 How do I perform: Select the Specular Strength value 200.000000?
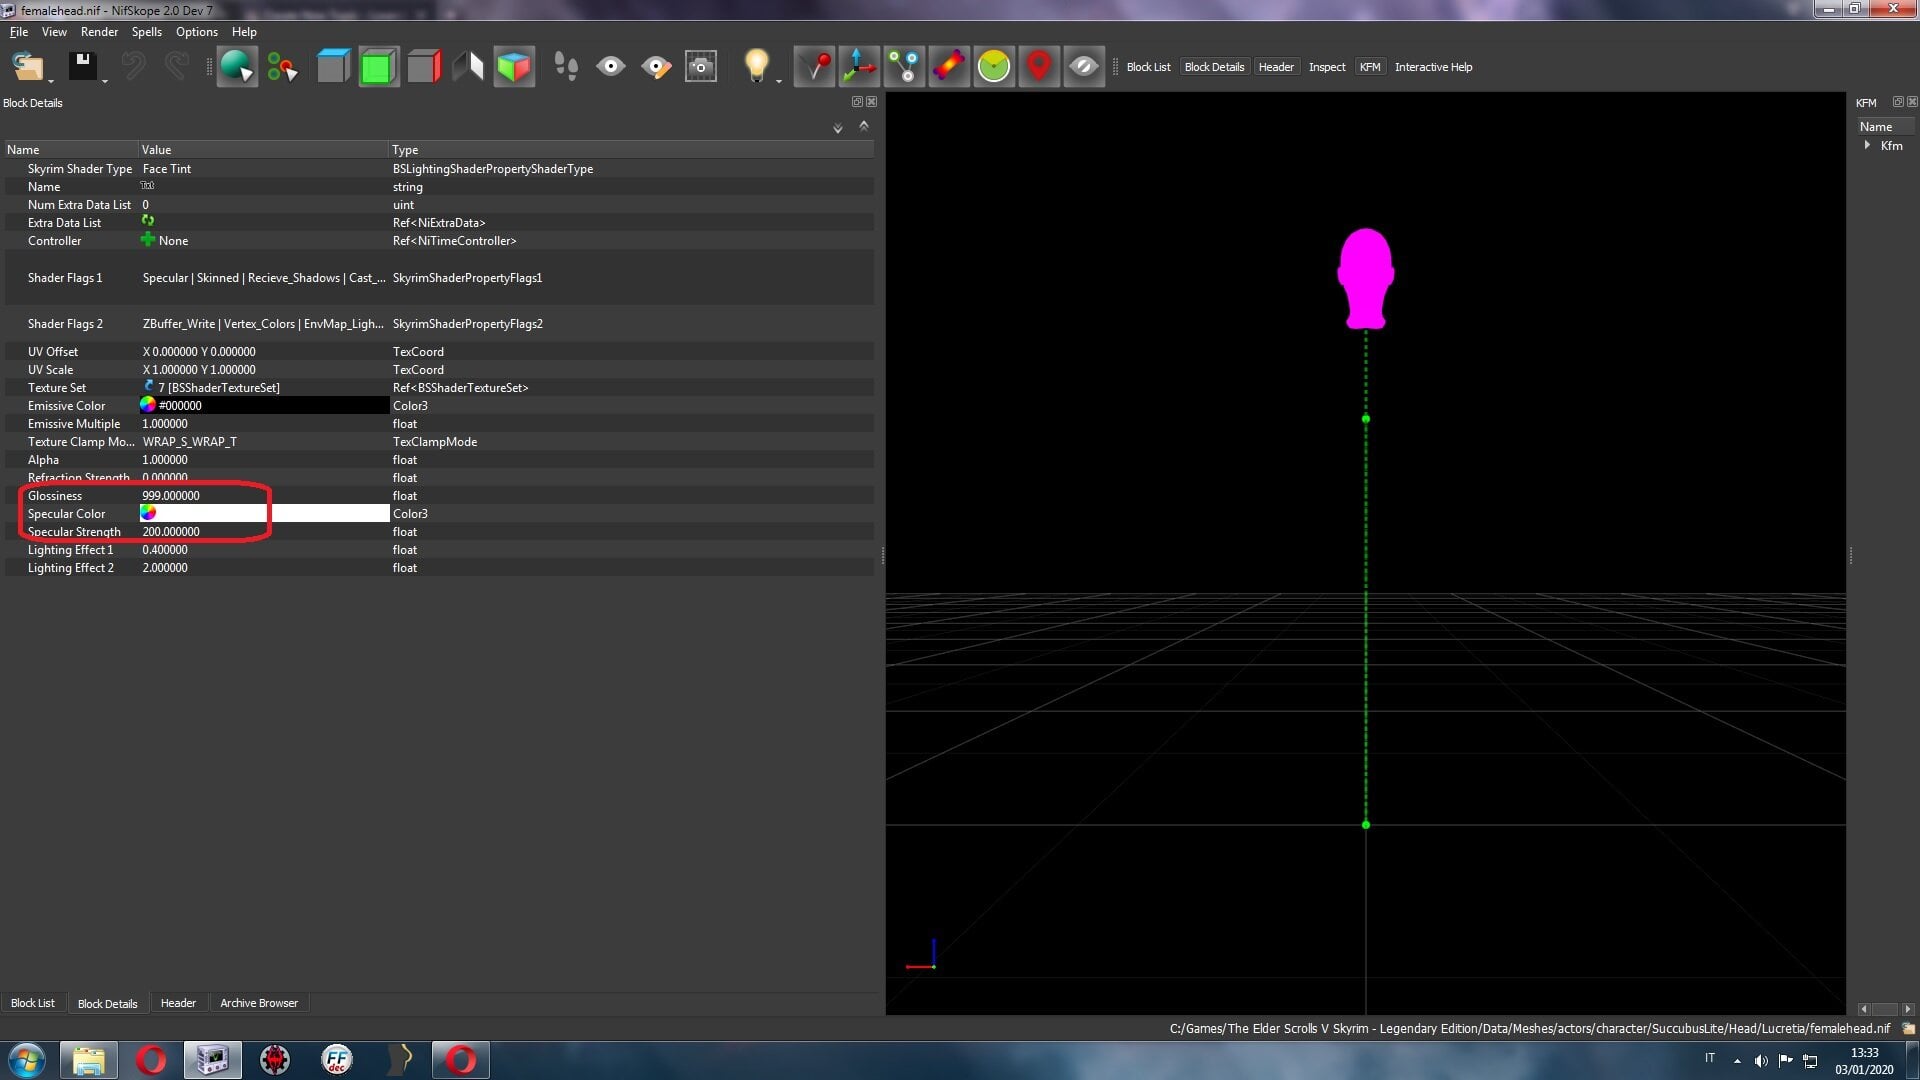pos(171,532)
